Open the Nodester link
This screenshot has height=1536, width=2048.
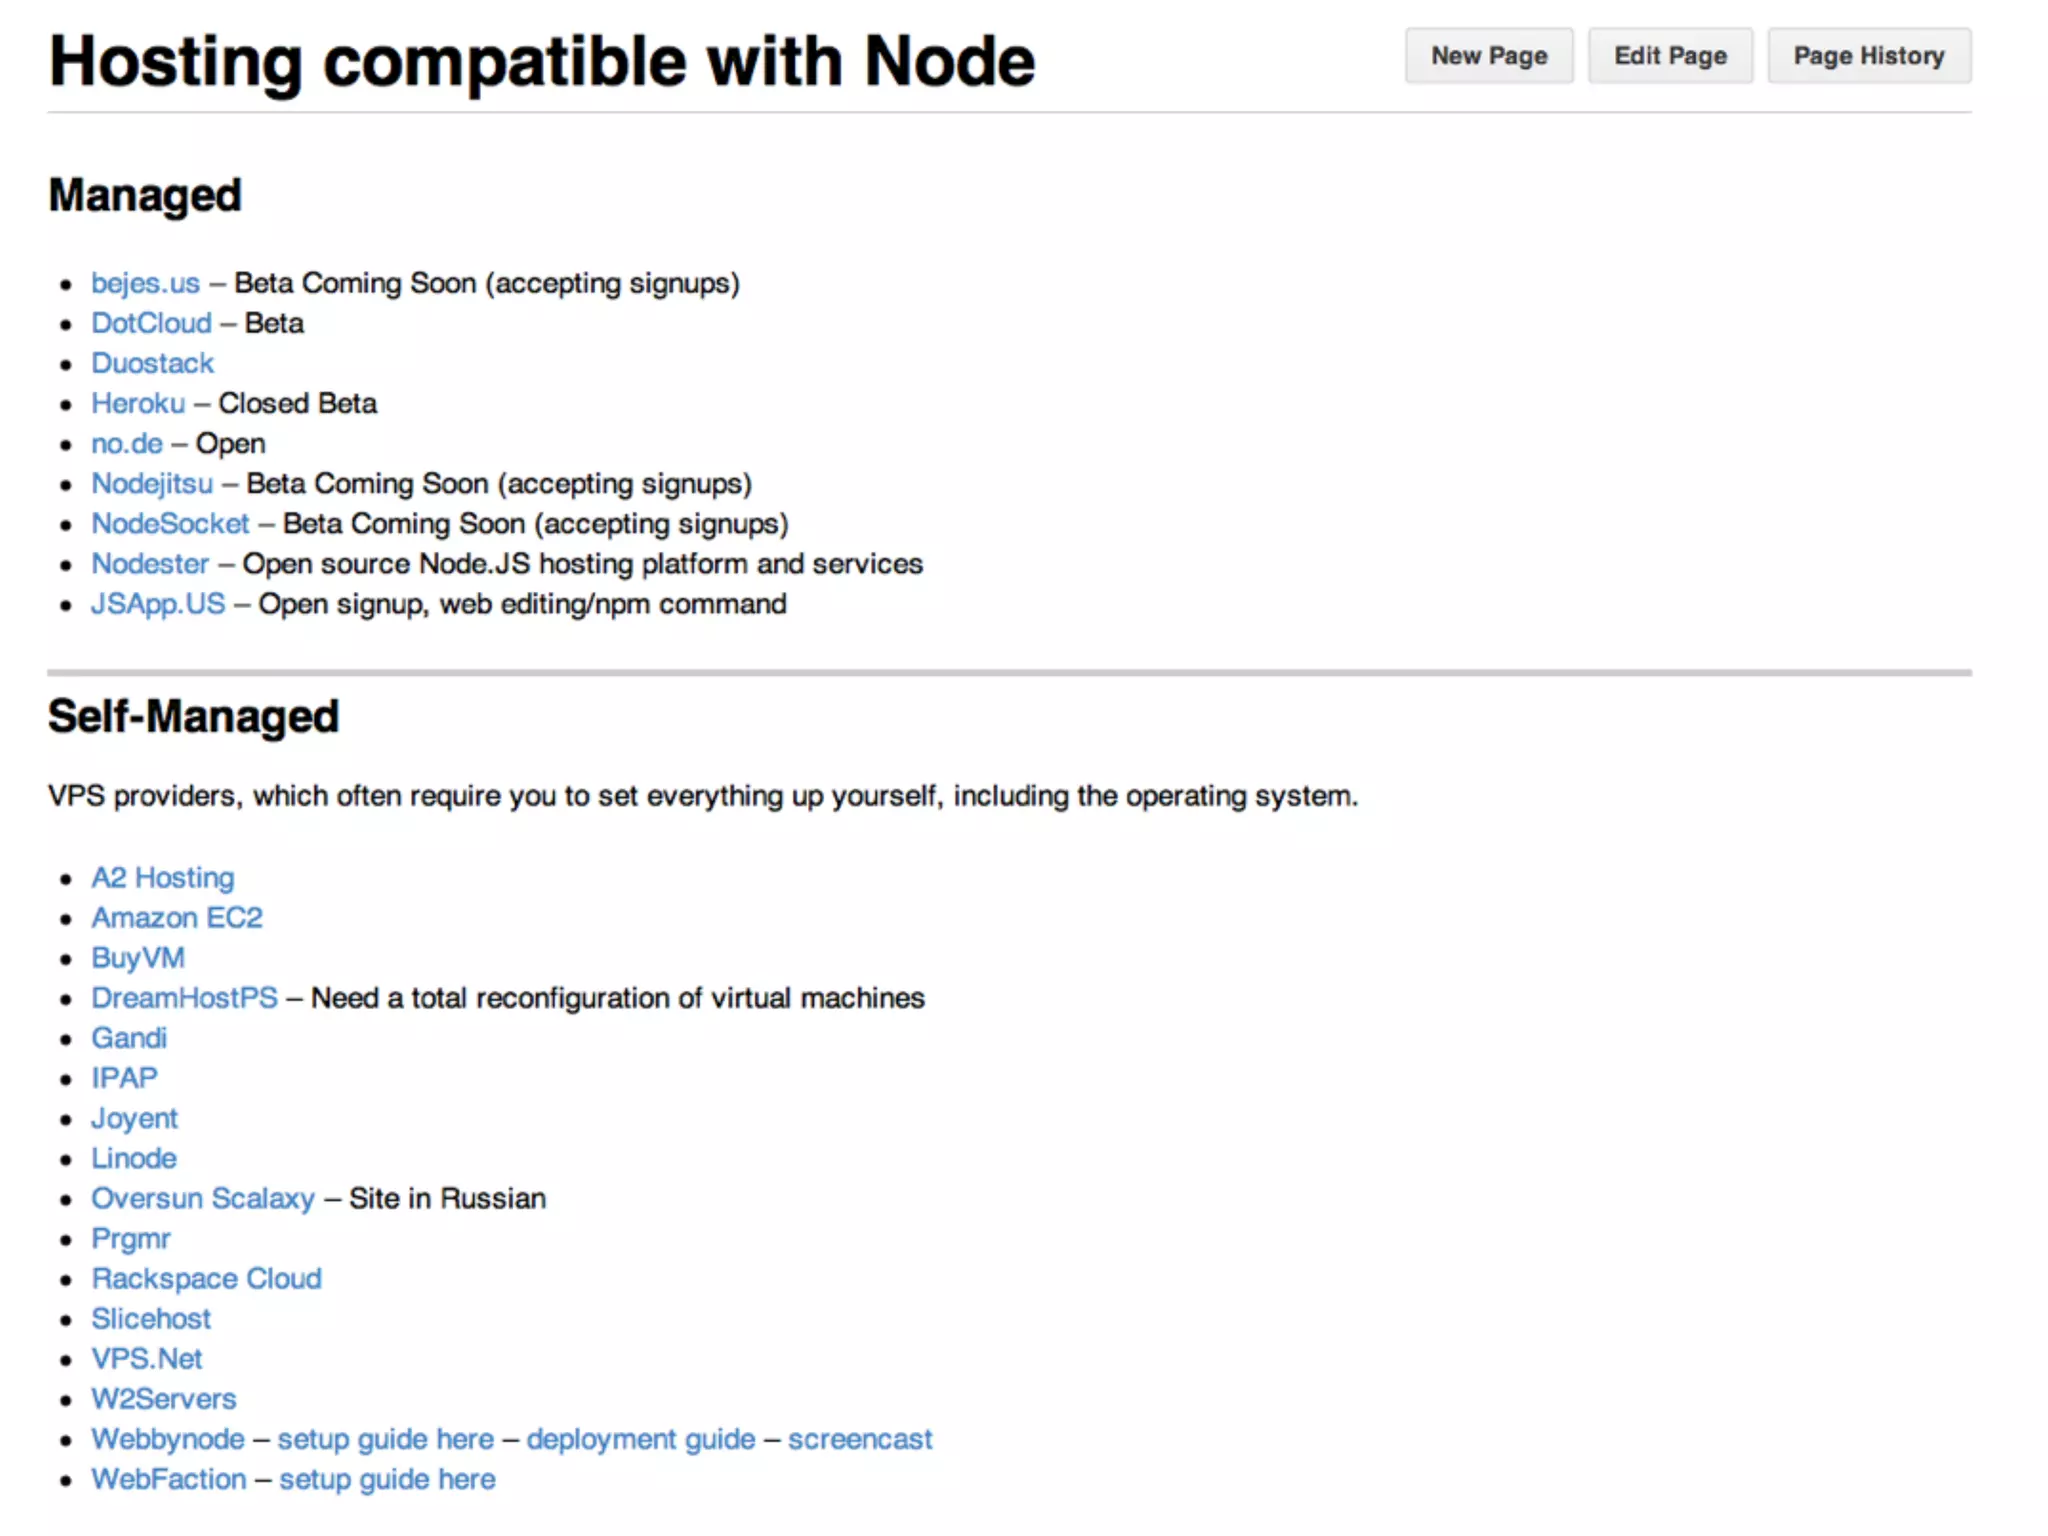(x=150, y=563)
